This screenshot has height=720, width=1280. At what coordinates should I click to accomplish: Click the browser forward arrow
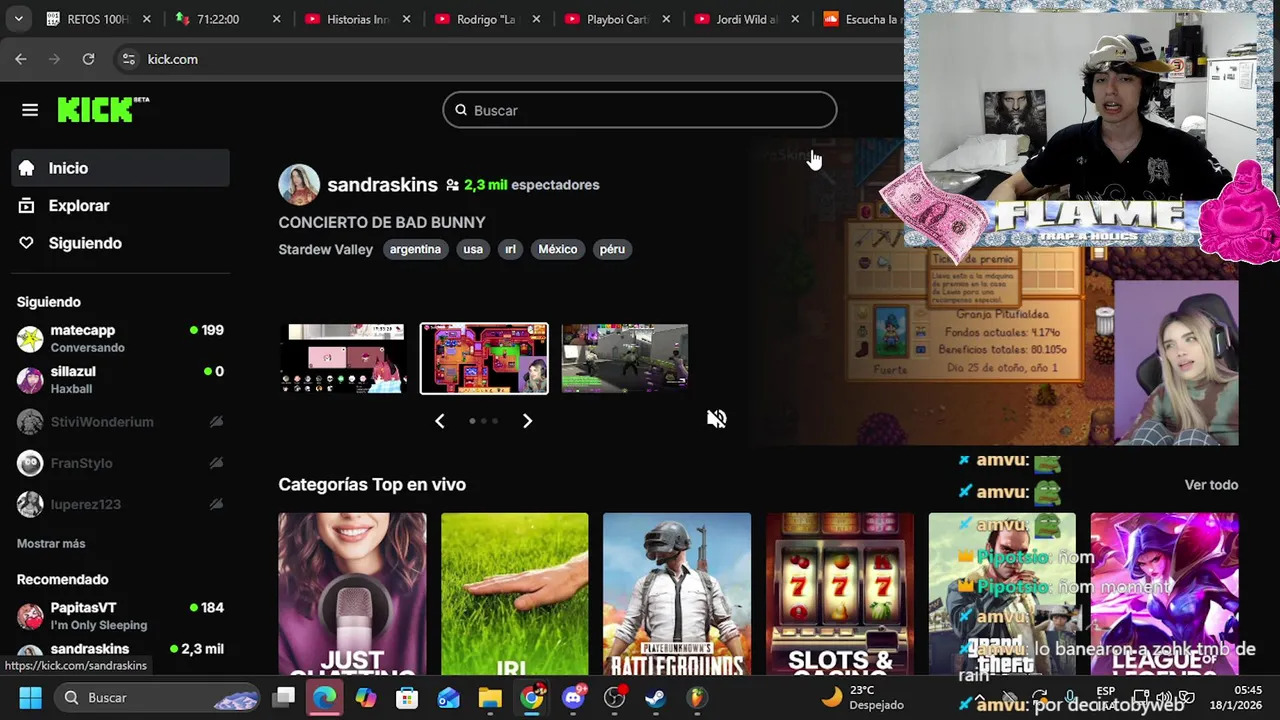55,59
